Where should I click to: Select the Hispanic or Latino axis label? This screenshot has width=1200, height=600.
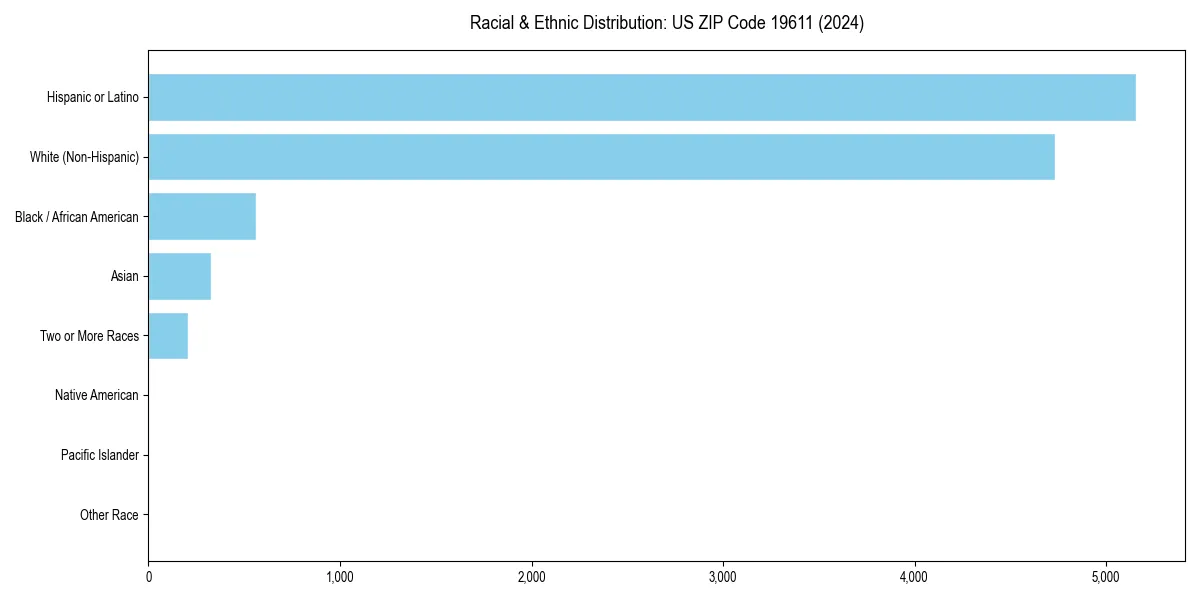pos(91,97)
